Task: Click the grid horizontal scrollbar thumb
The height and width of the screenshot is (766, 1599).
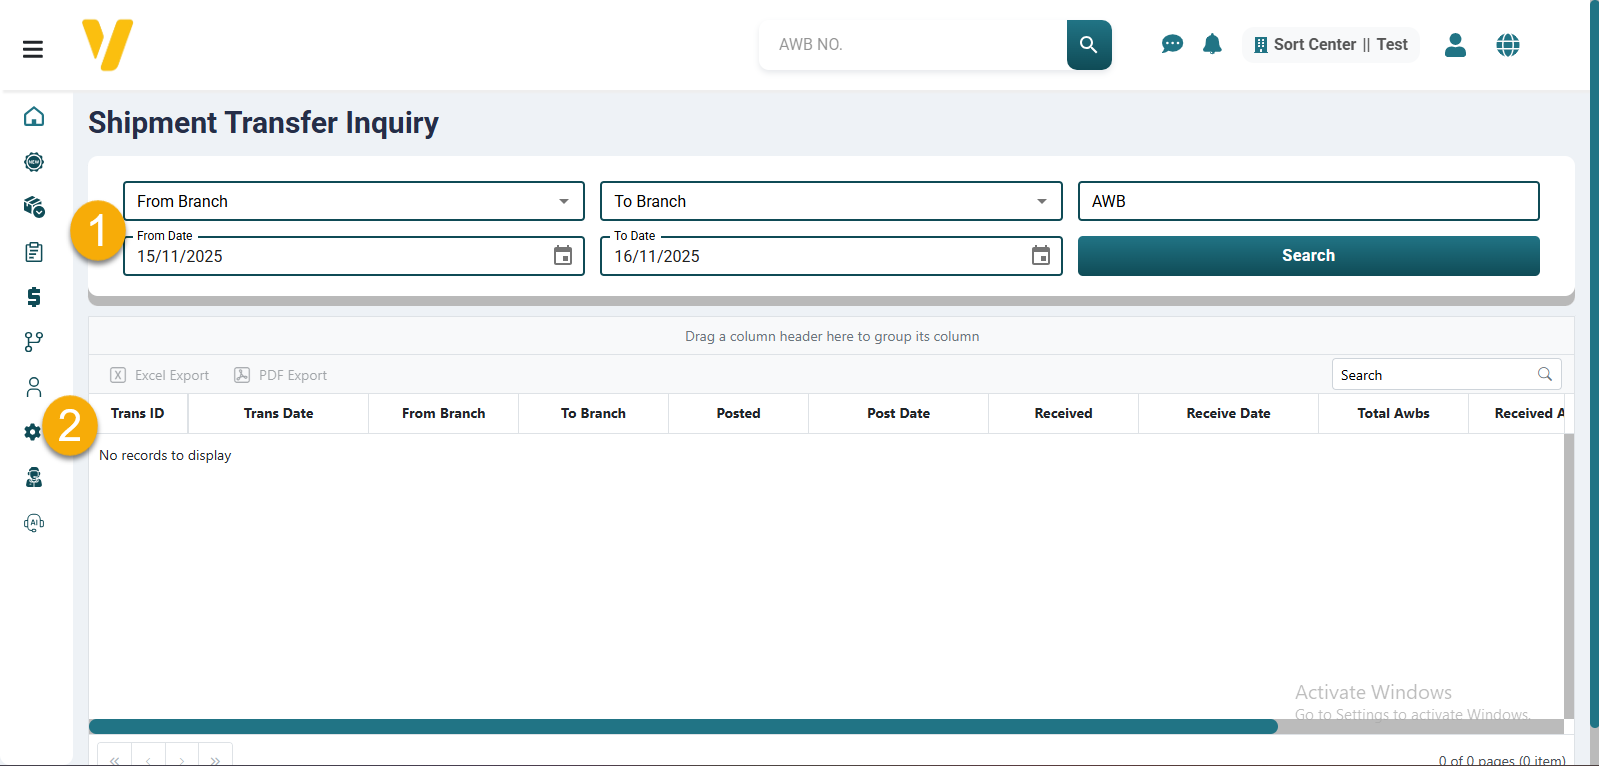Action: [x=683, y=726]
